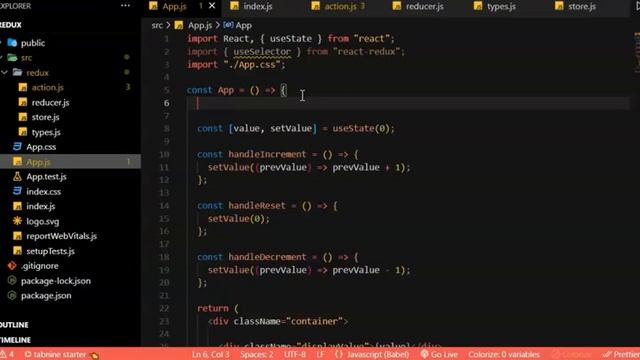Expand the TIMELINE section
The width and height of the screenshot is (640, 360).
(16, 340)
